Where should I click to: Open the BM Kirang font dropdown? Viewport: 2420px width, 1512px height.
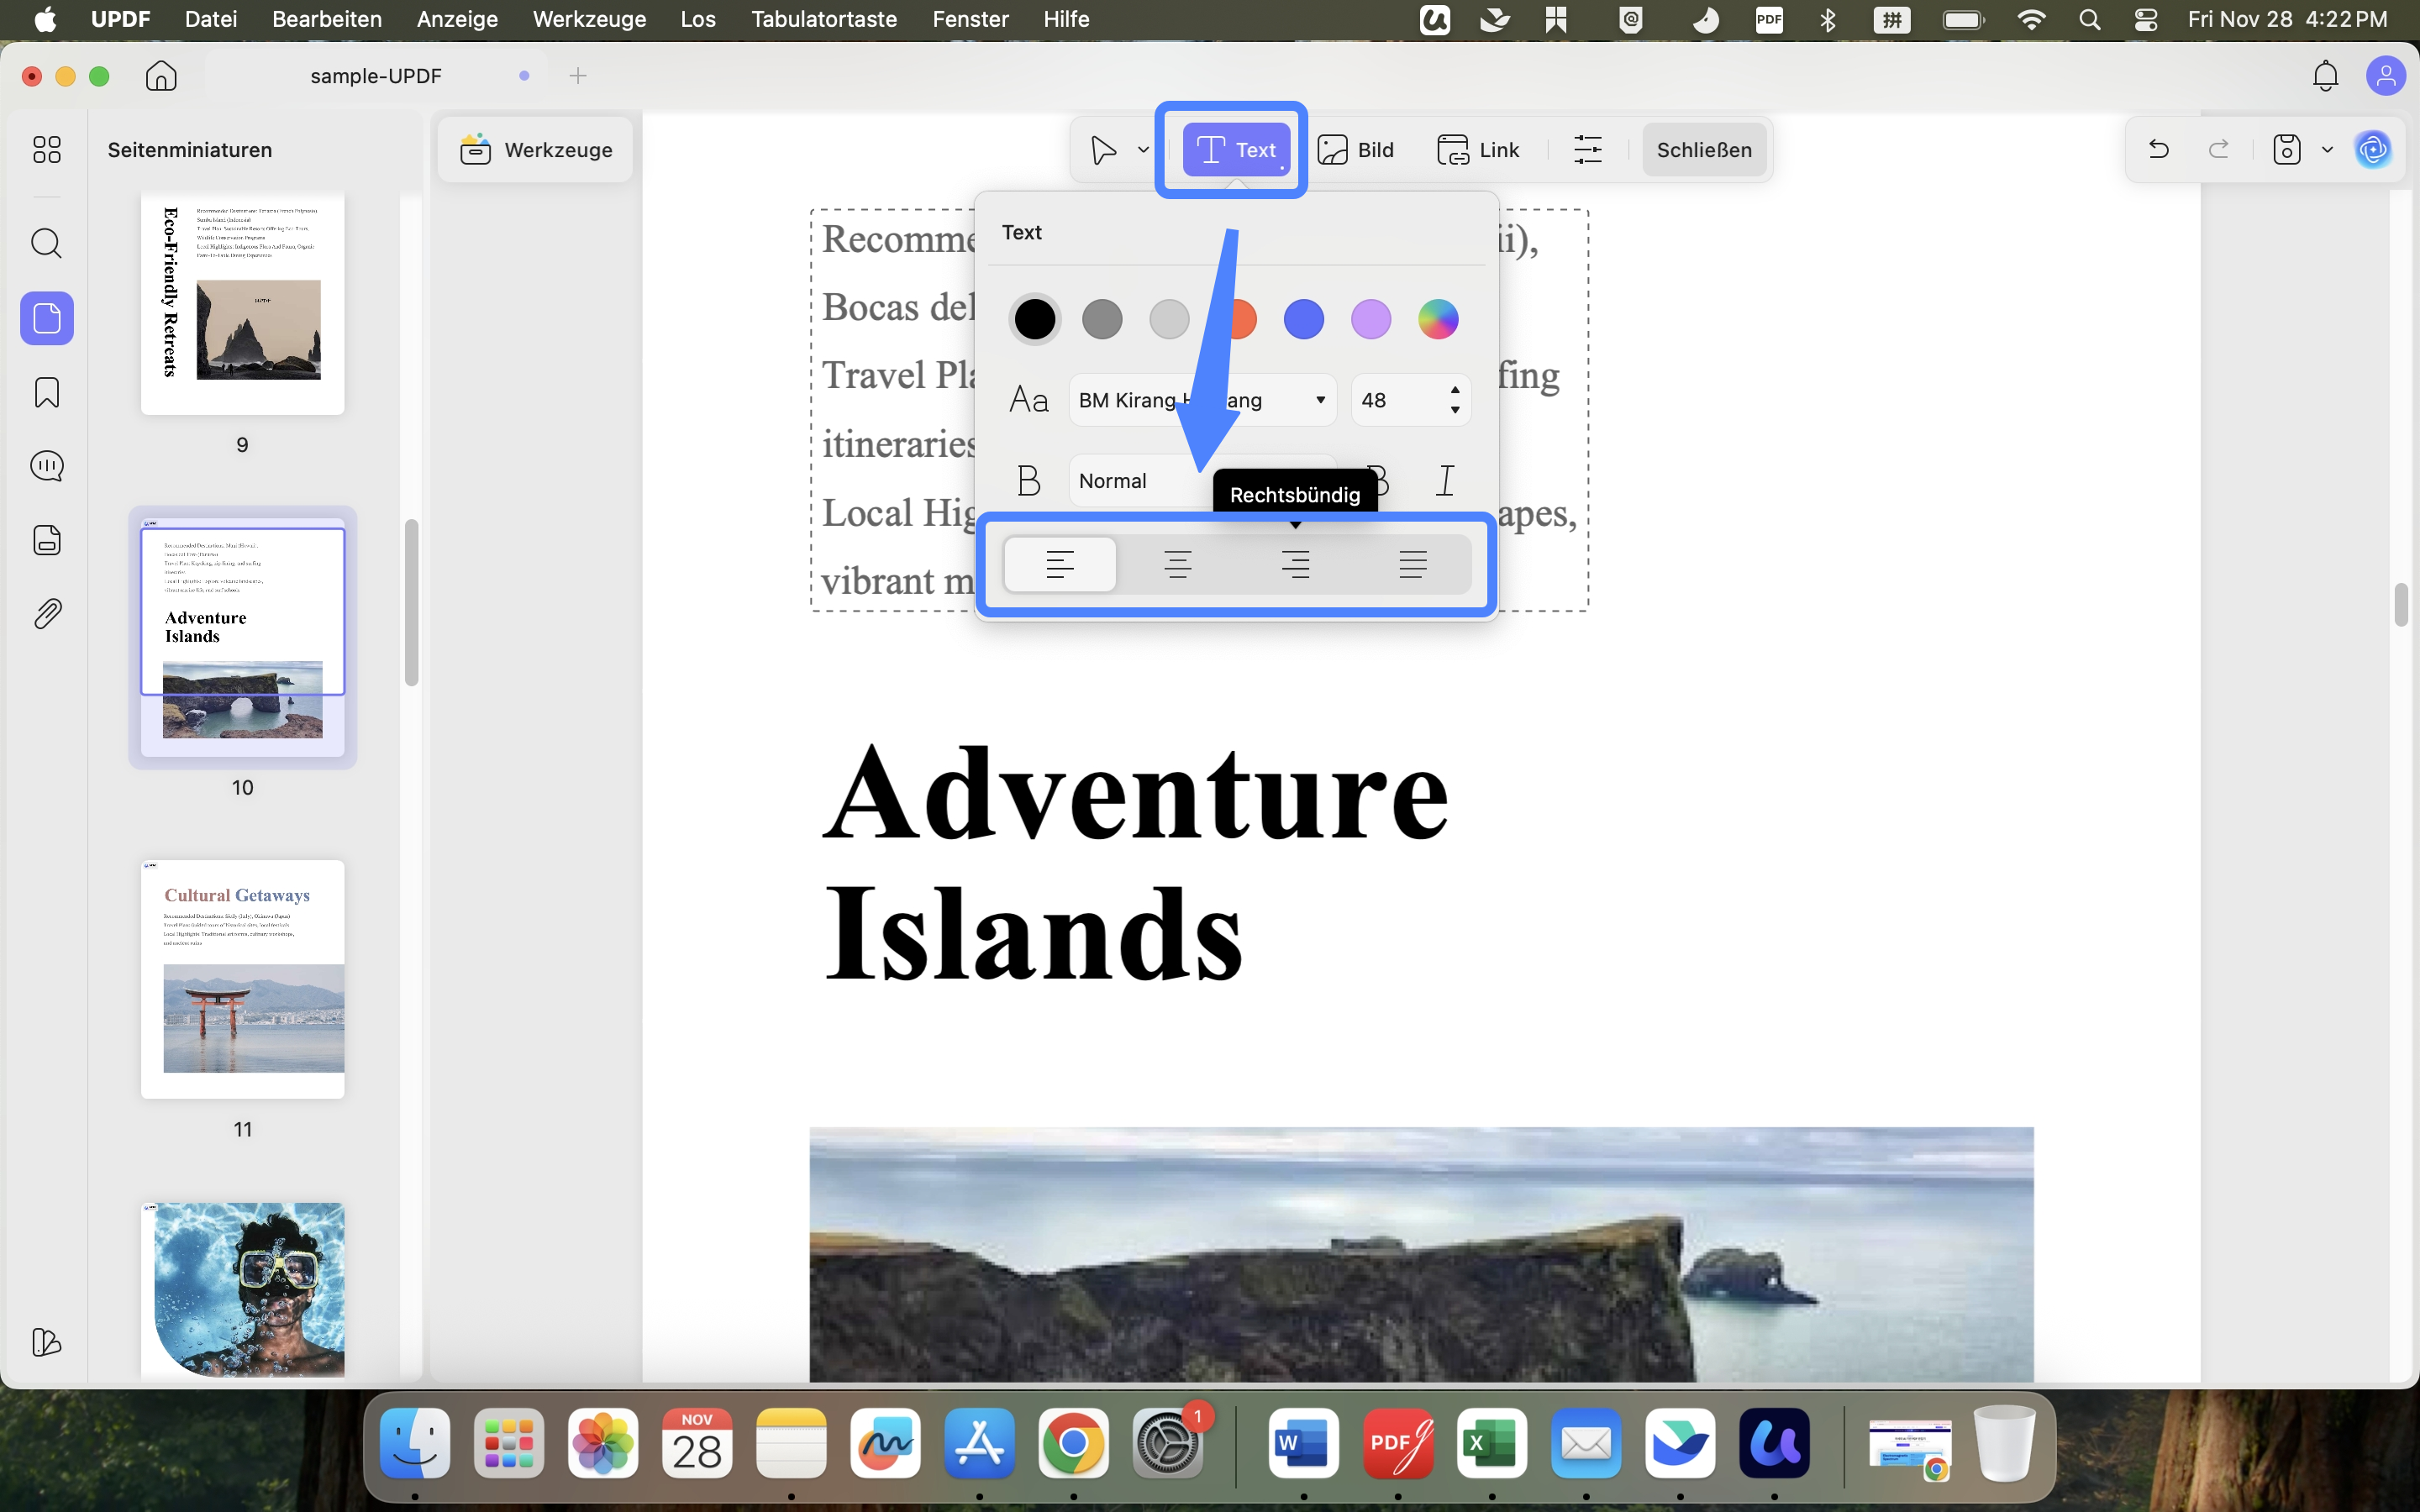pyautogui.click(x=1200, y=399)
